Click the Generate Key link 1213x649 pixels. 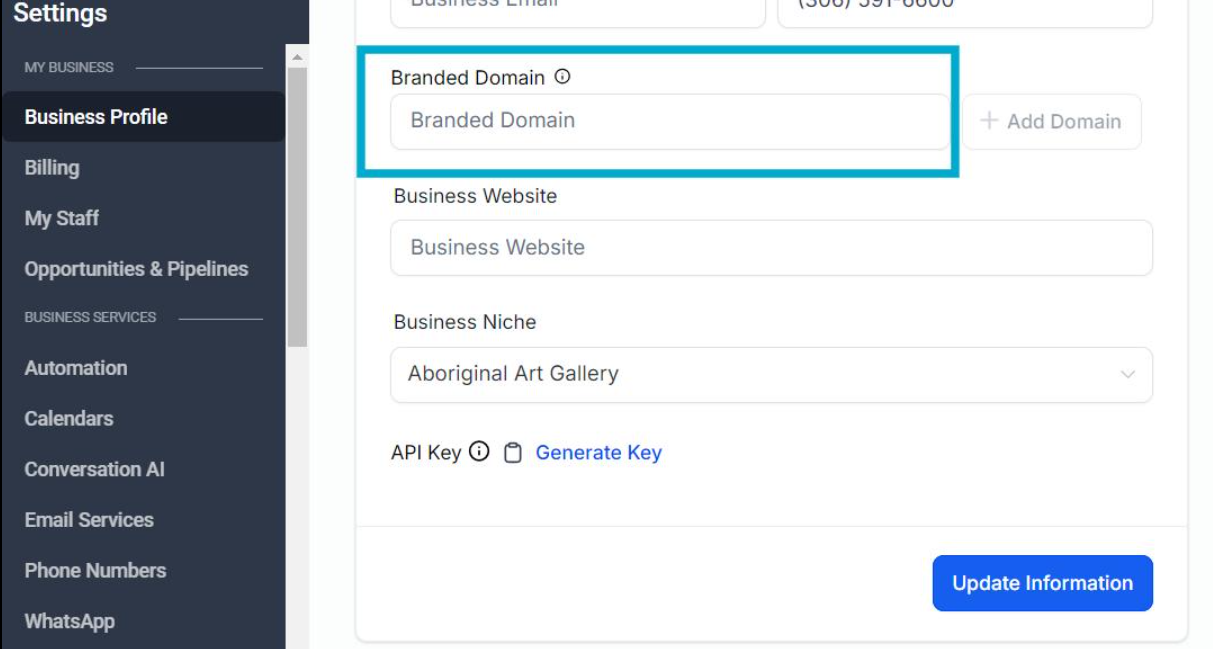pyautogui.click(x=599, y=452)
